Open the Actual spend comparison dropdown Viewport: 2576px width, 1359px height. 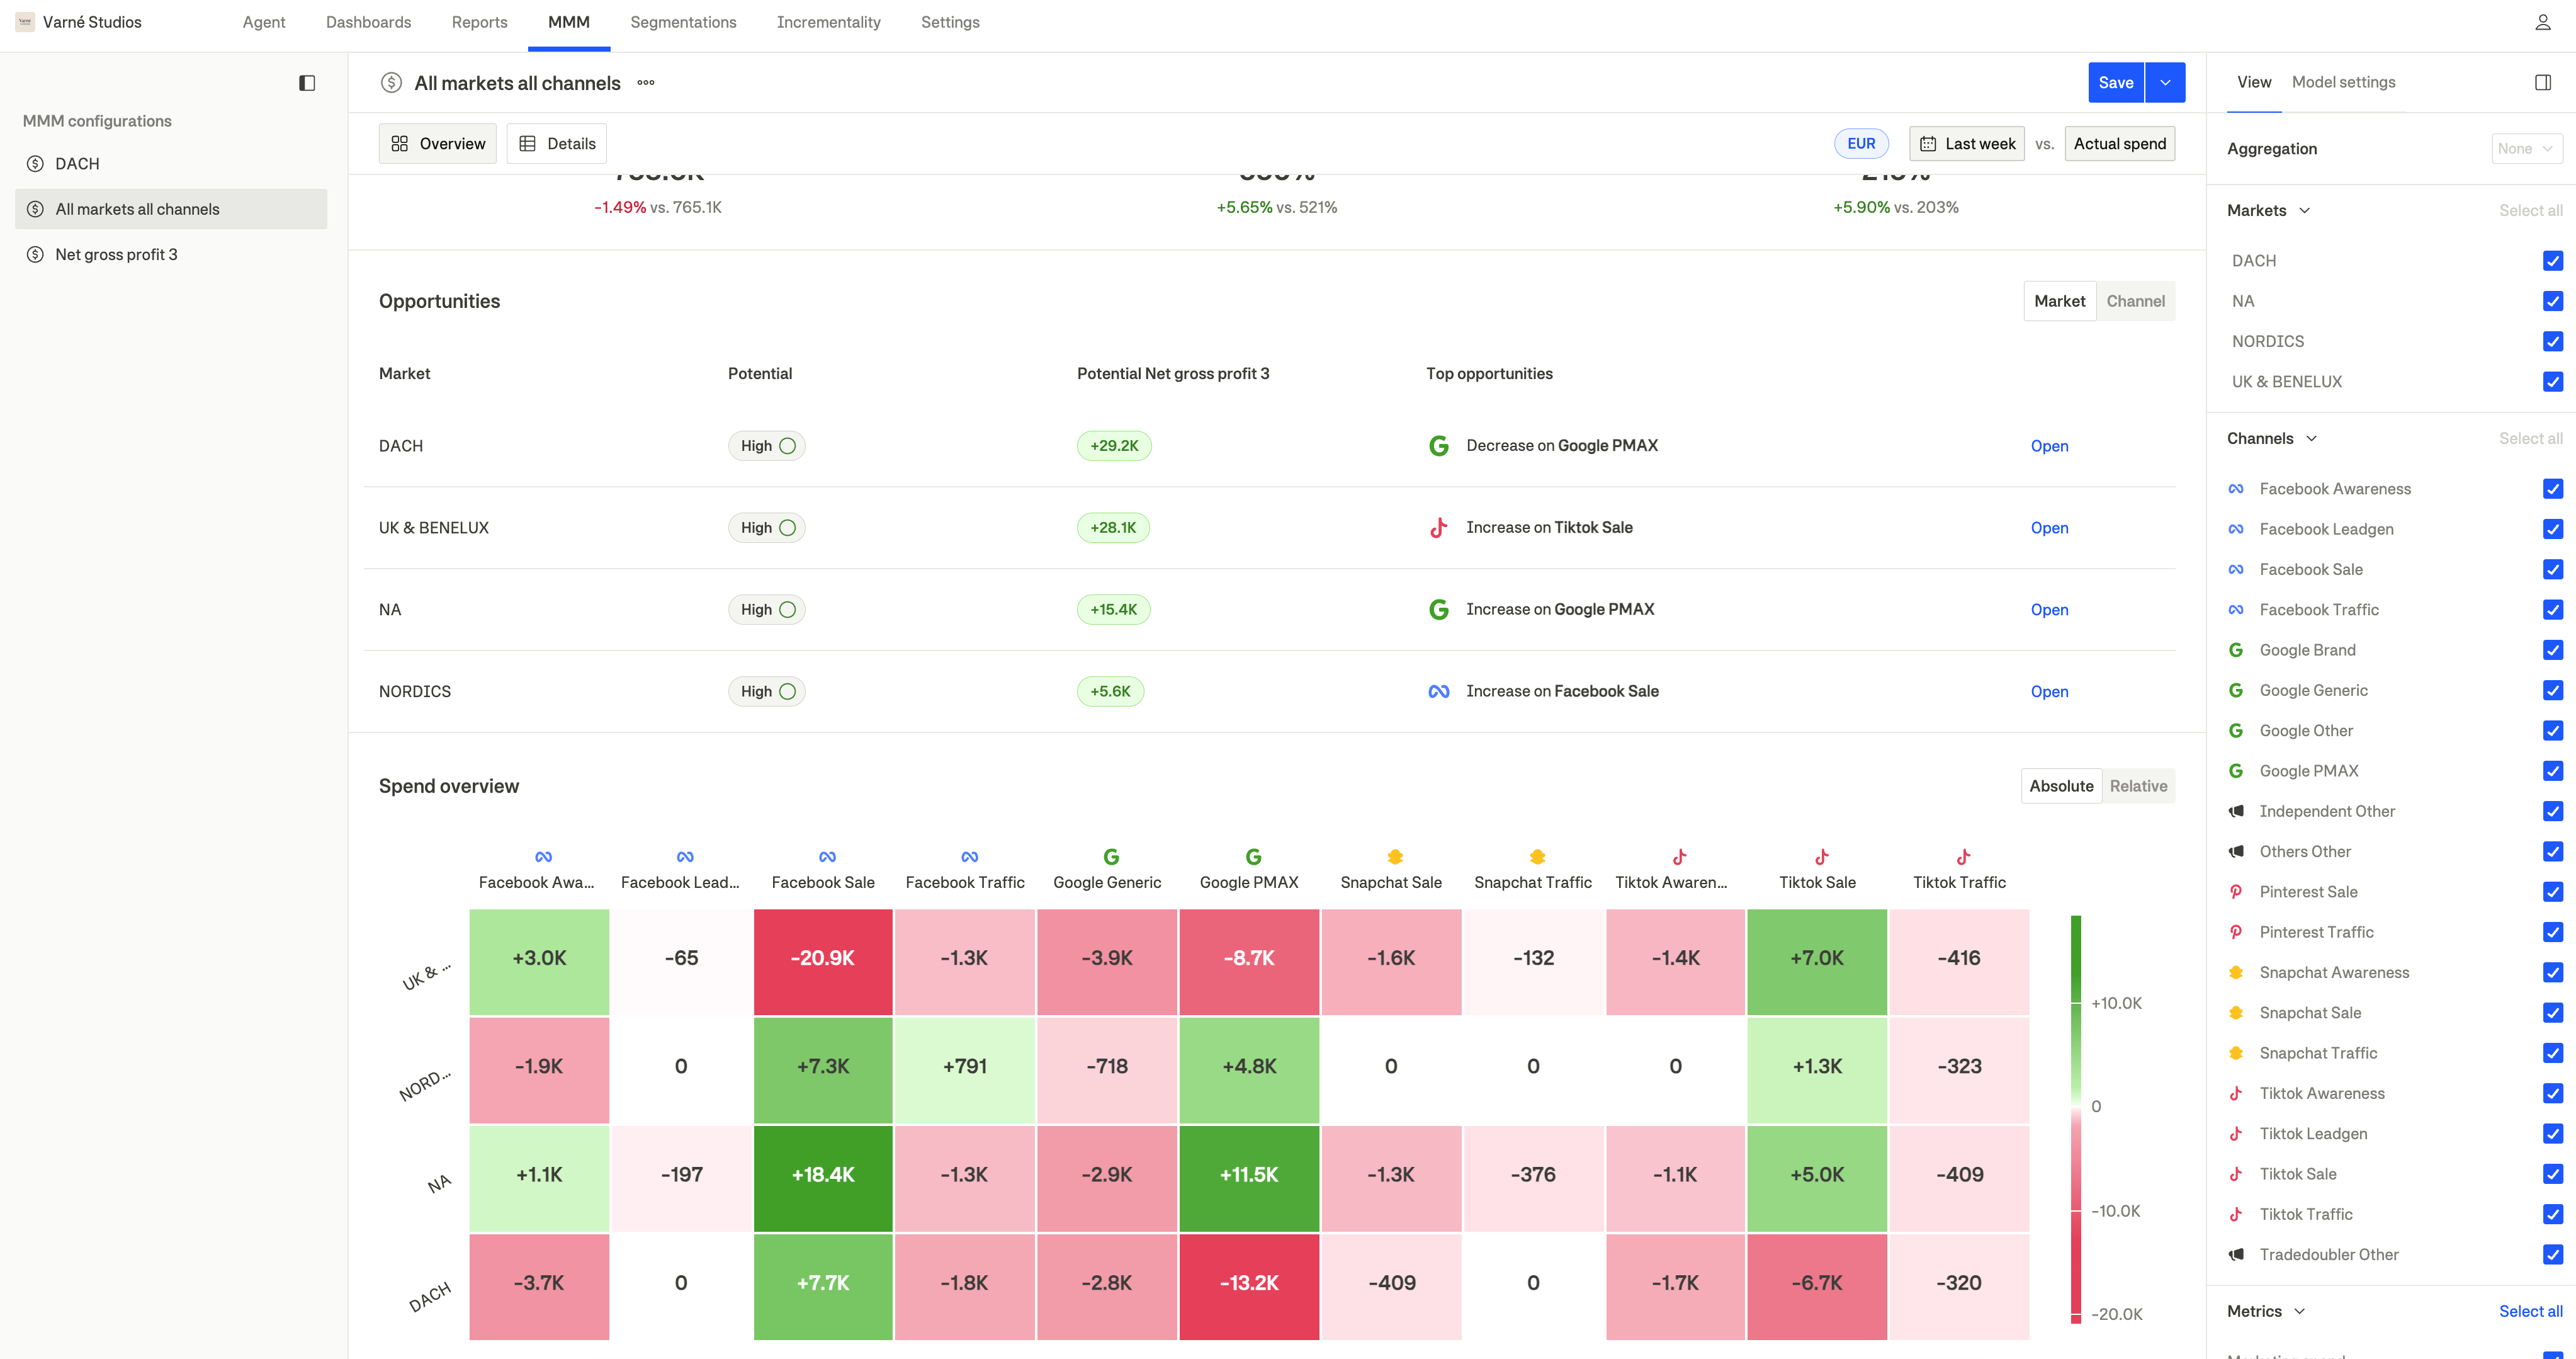pyautogui.click(x=2119, y=144)
